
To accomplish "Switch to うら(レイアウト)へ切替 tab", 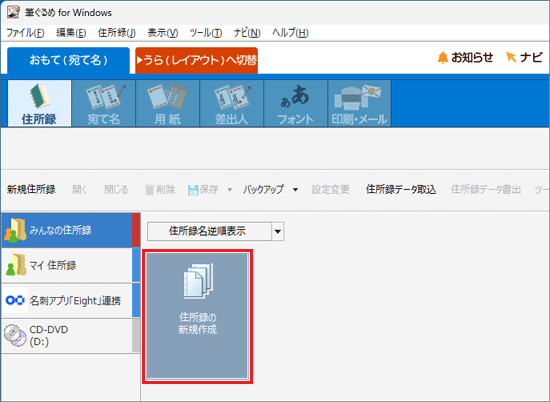I will [x=196, y=60].
